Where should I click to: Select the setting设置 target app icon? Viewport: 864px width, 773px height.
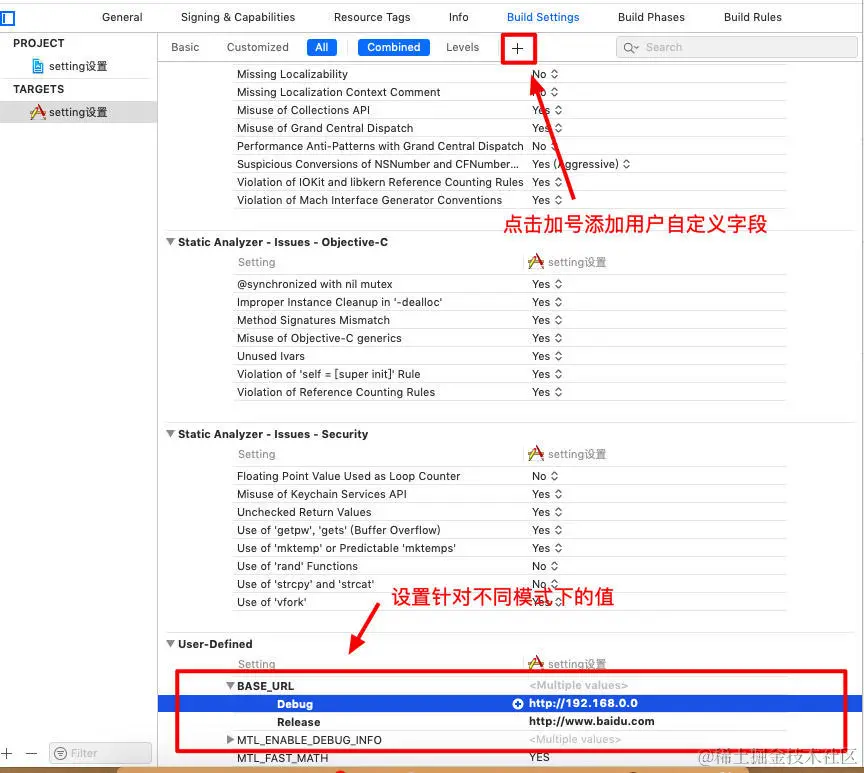[x=37, y=112]
